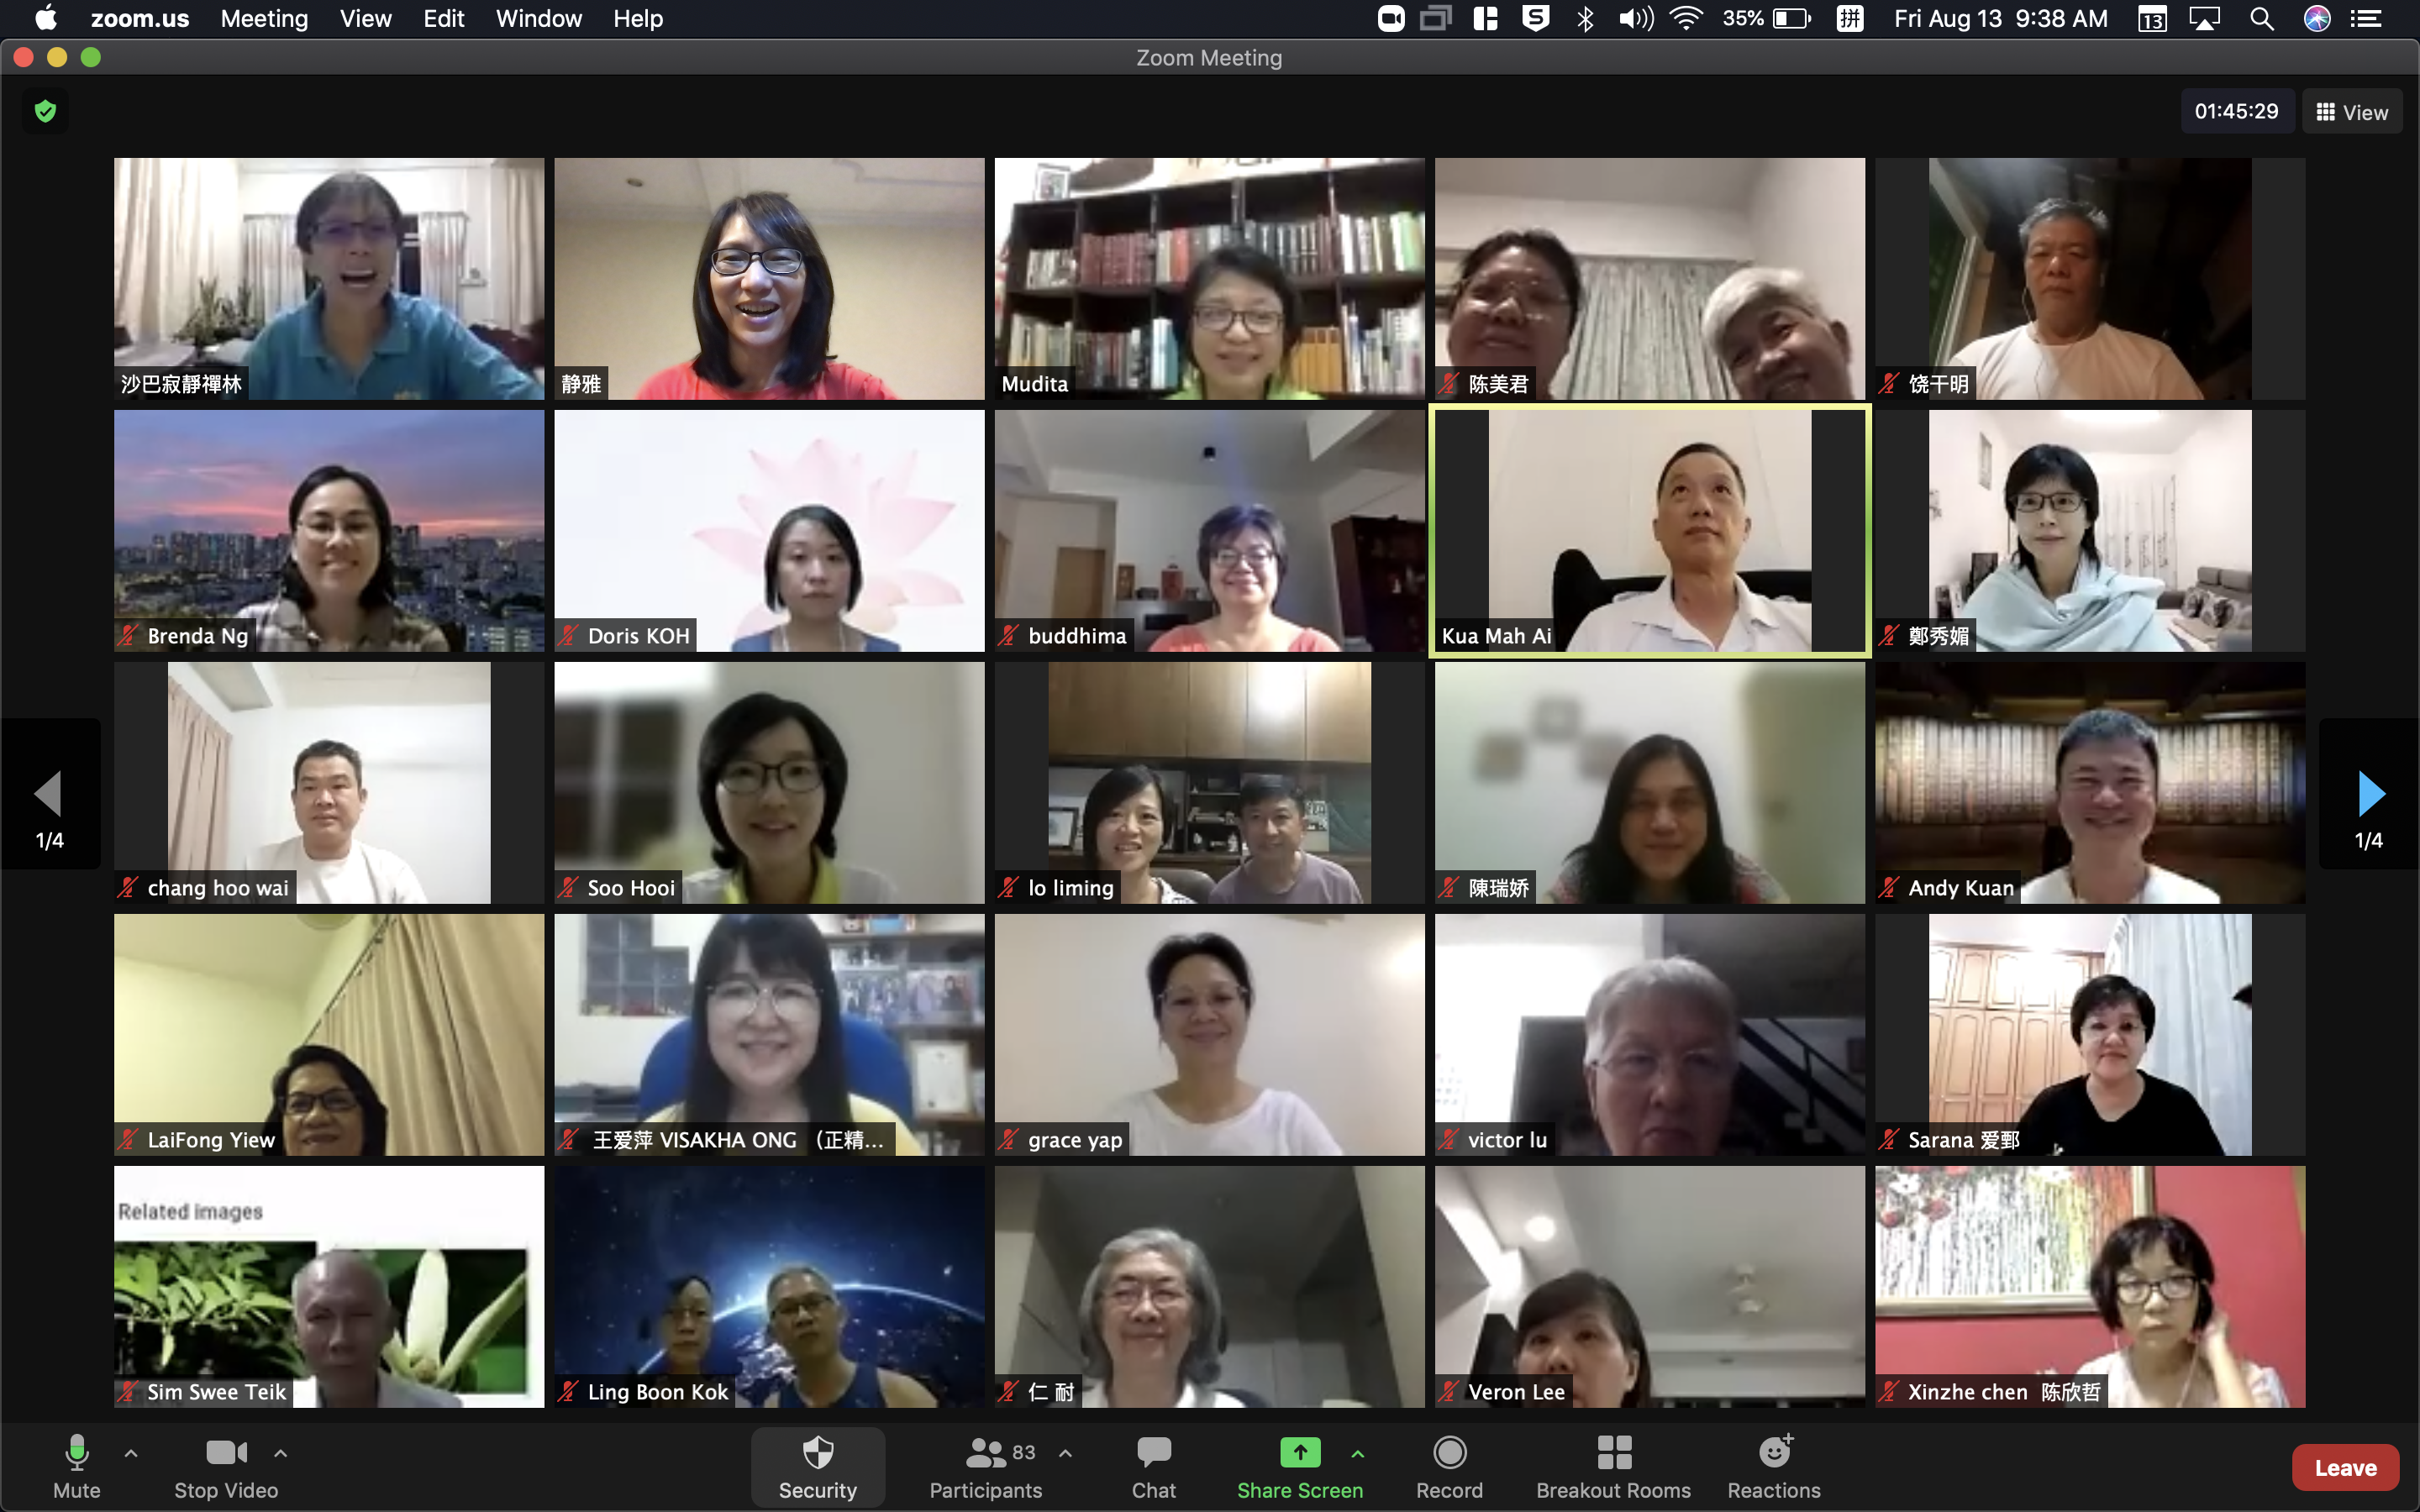This screenshot has width=2420, height=1512.
Task: Go to next gallery page arrow
Action: point(2369,794)
